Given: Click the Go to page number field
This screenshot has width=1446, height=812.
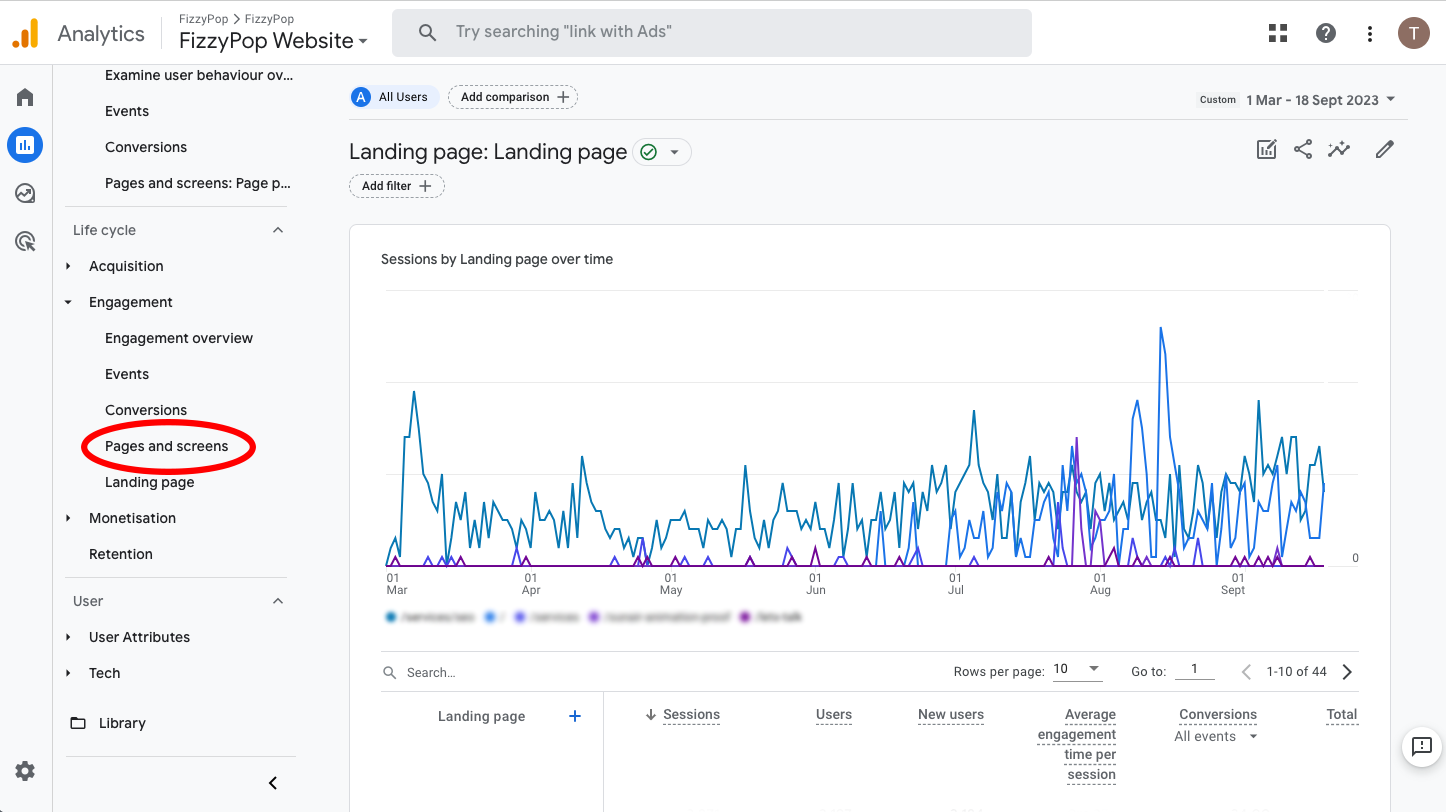Looking at the screenshot, I should coord(1195,670).
